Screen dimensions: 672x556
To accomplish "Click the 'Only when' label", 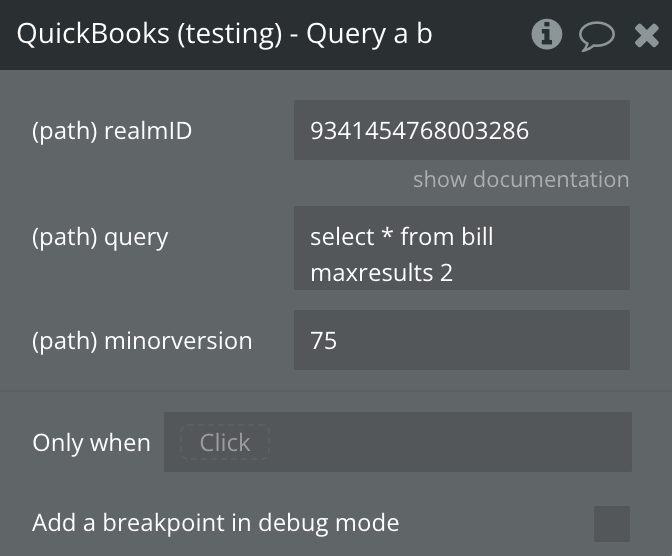I will coord(91,443).
